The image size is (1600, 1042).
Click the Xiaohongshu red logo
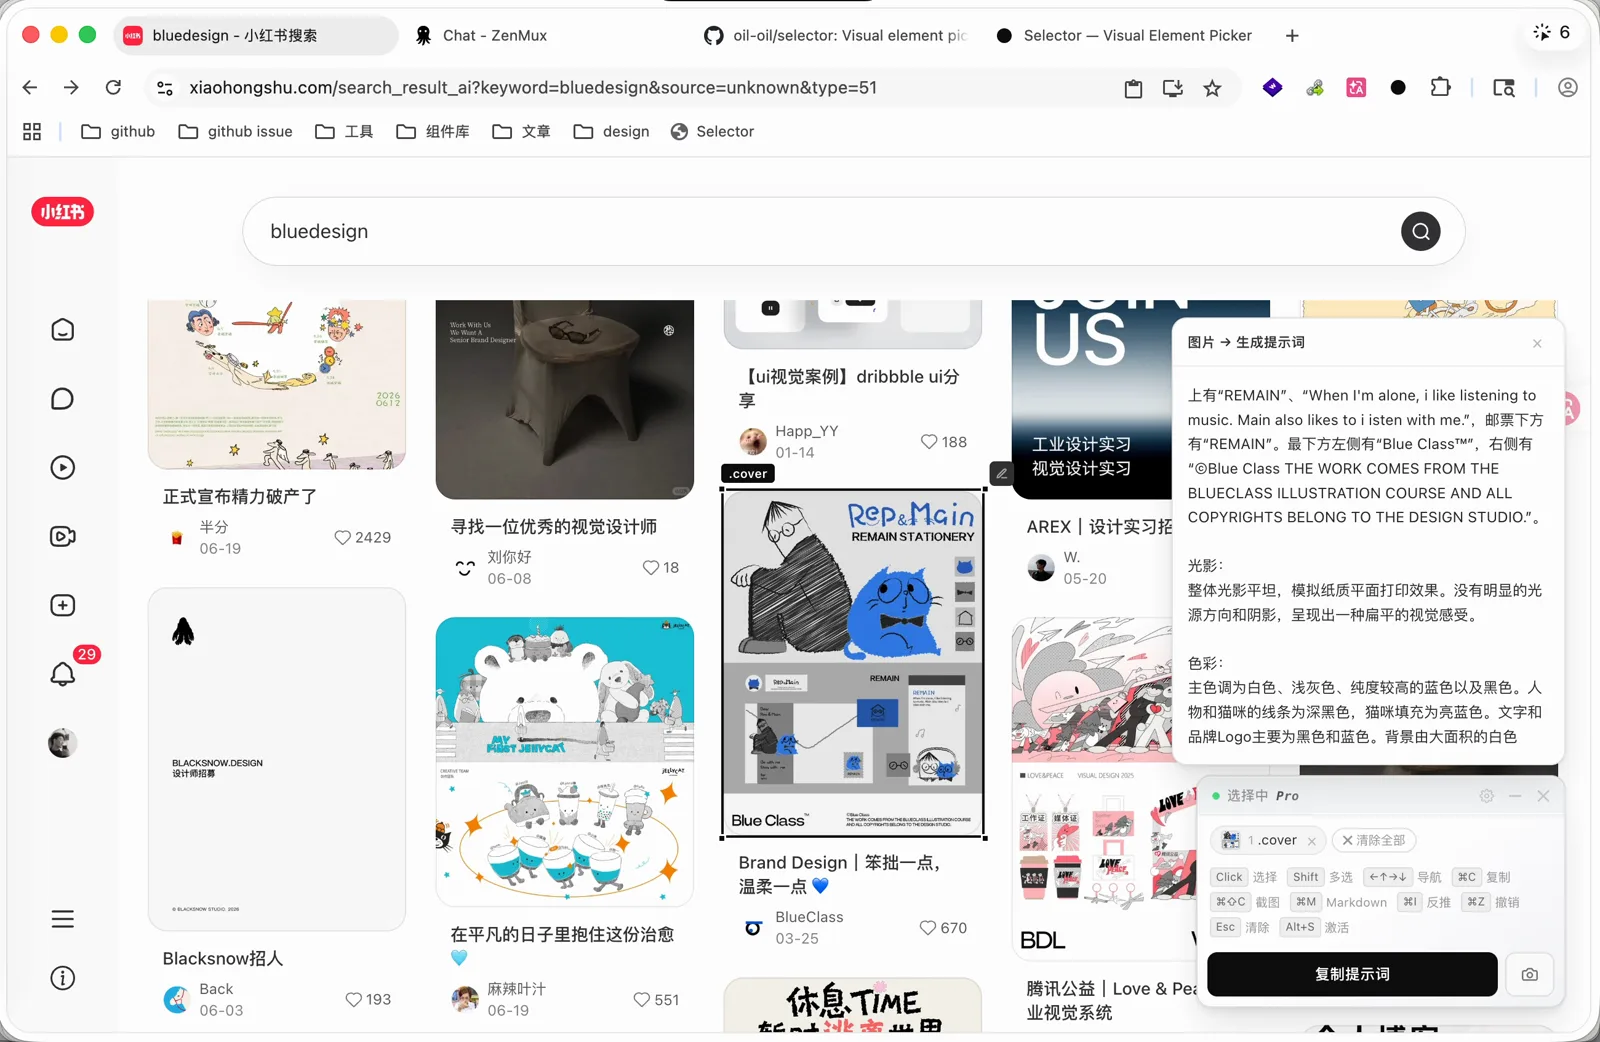click(62, 212)
